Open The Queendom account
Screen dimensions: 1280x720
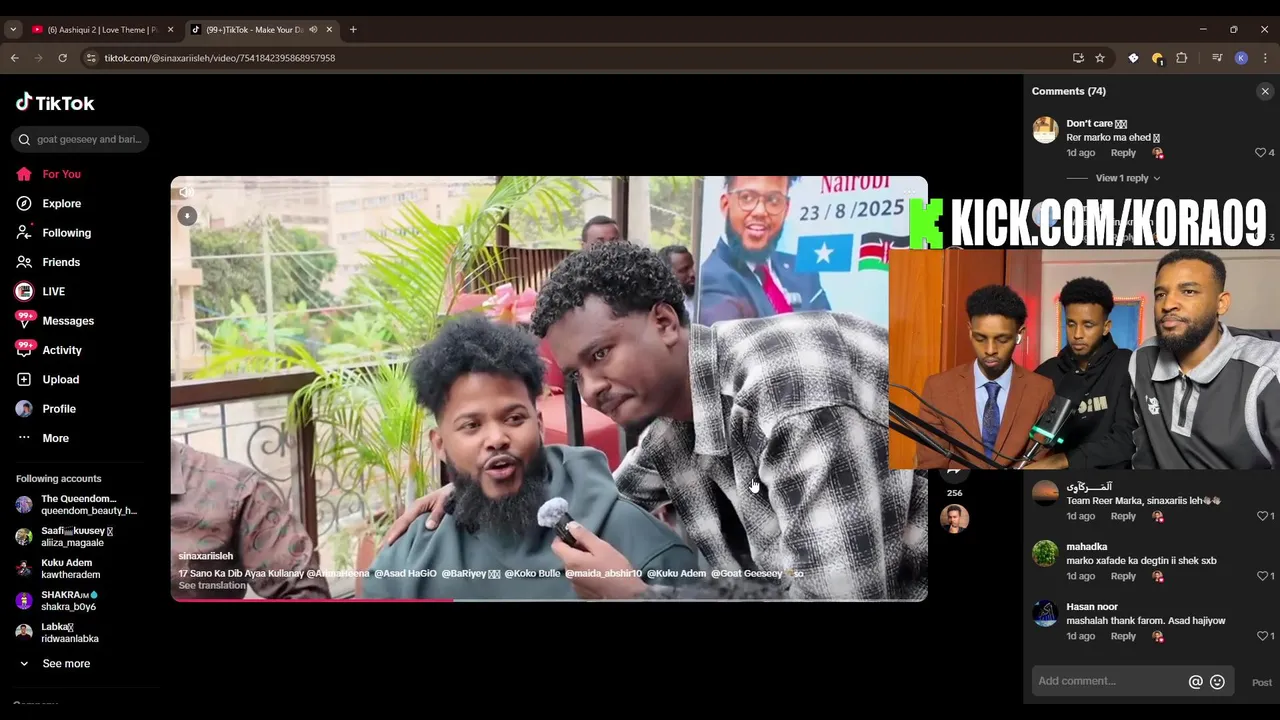tap(77, 505)
